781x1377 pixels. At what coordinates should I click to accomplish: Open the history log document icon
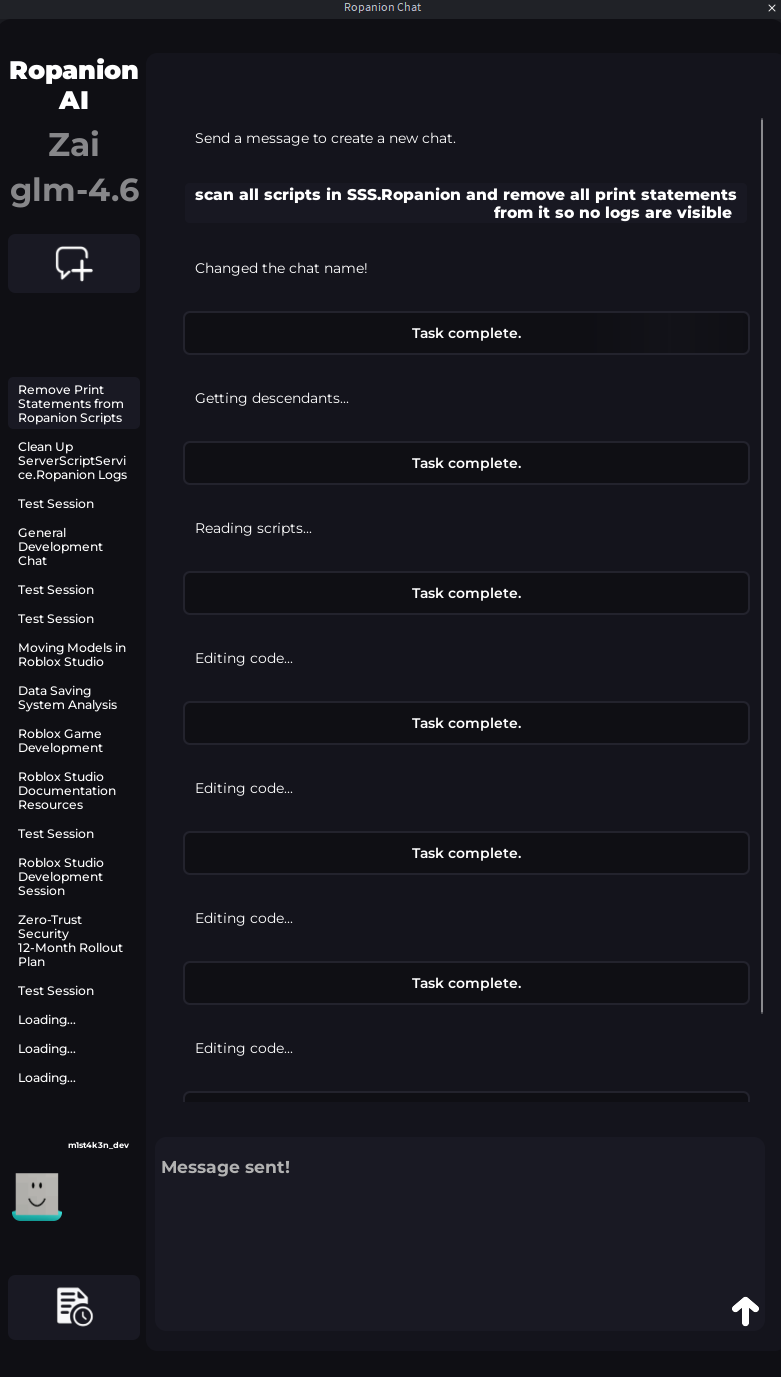pos(74,1307)
